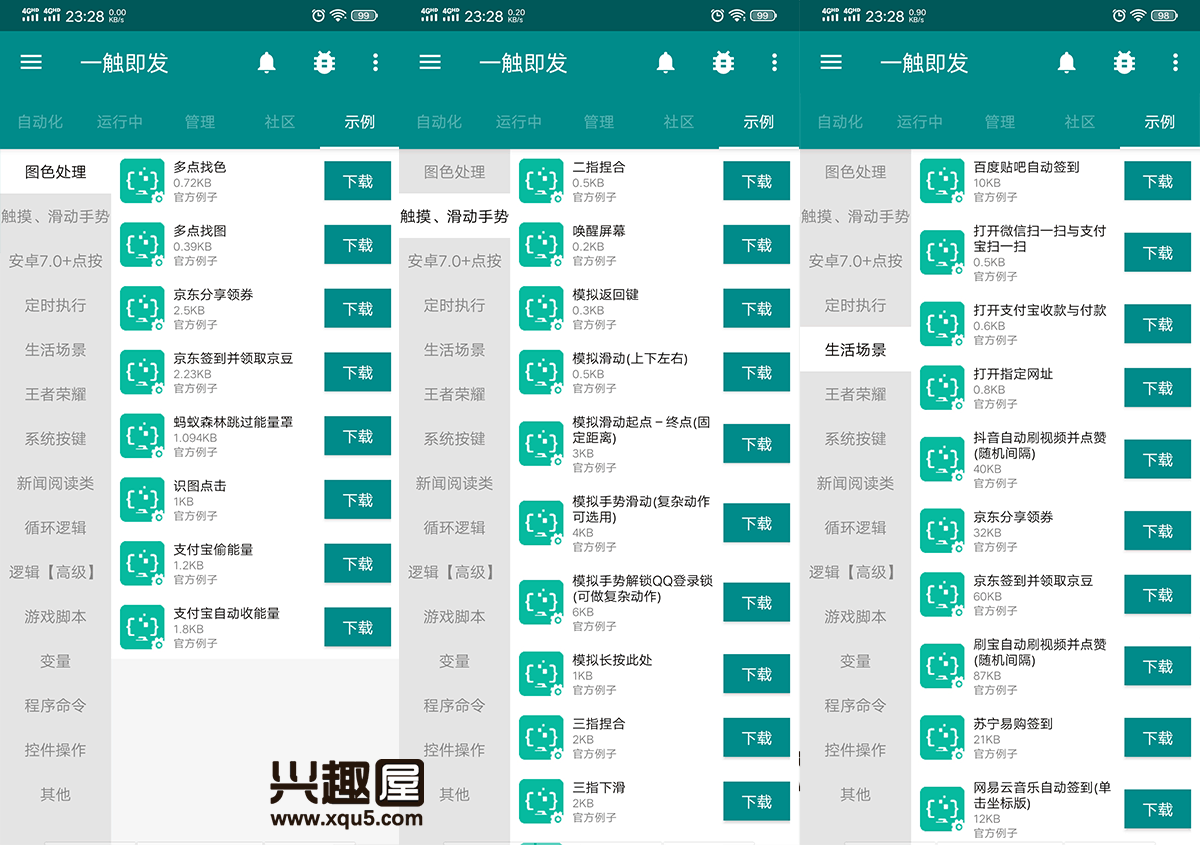Viewport: 1200px width, 845px height.
Task: Open the 模拟滑动起点－终点(固定距离) example title
Action: (641, 430)
